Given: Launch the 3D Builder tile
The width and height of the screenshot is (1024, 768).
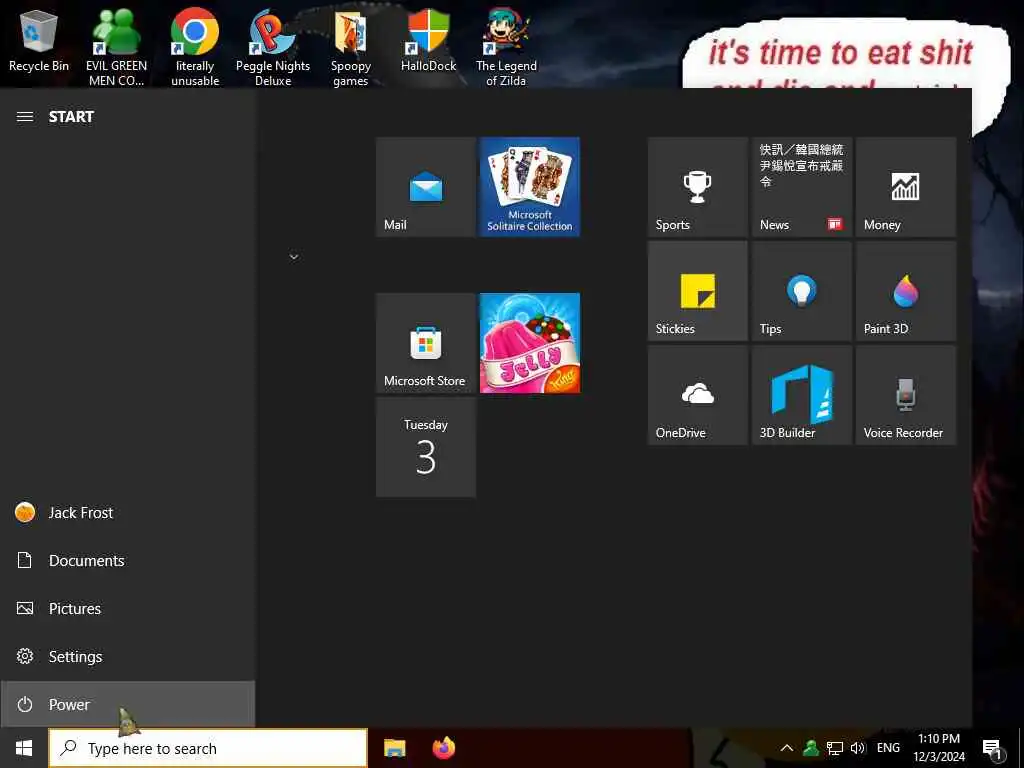Looking at the screenshot, I should click(801, 395).
